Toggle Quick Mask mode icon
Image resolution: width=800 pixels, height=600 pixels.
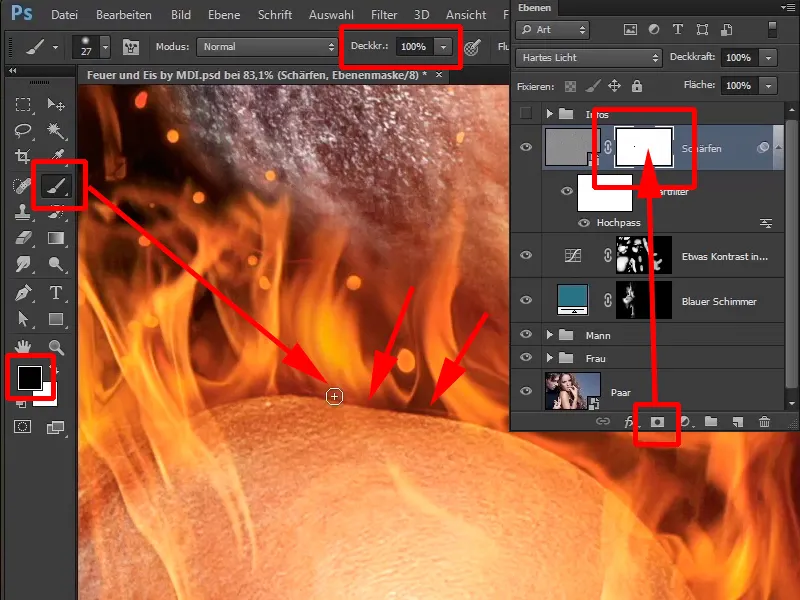click(x=22, y=427)
